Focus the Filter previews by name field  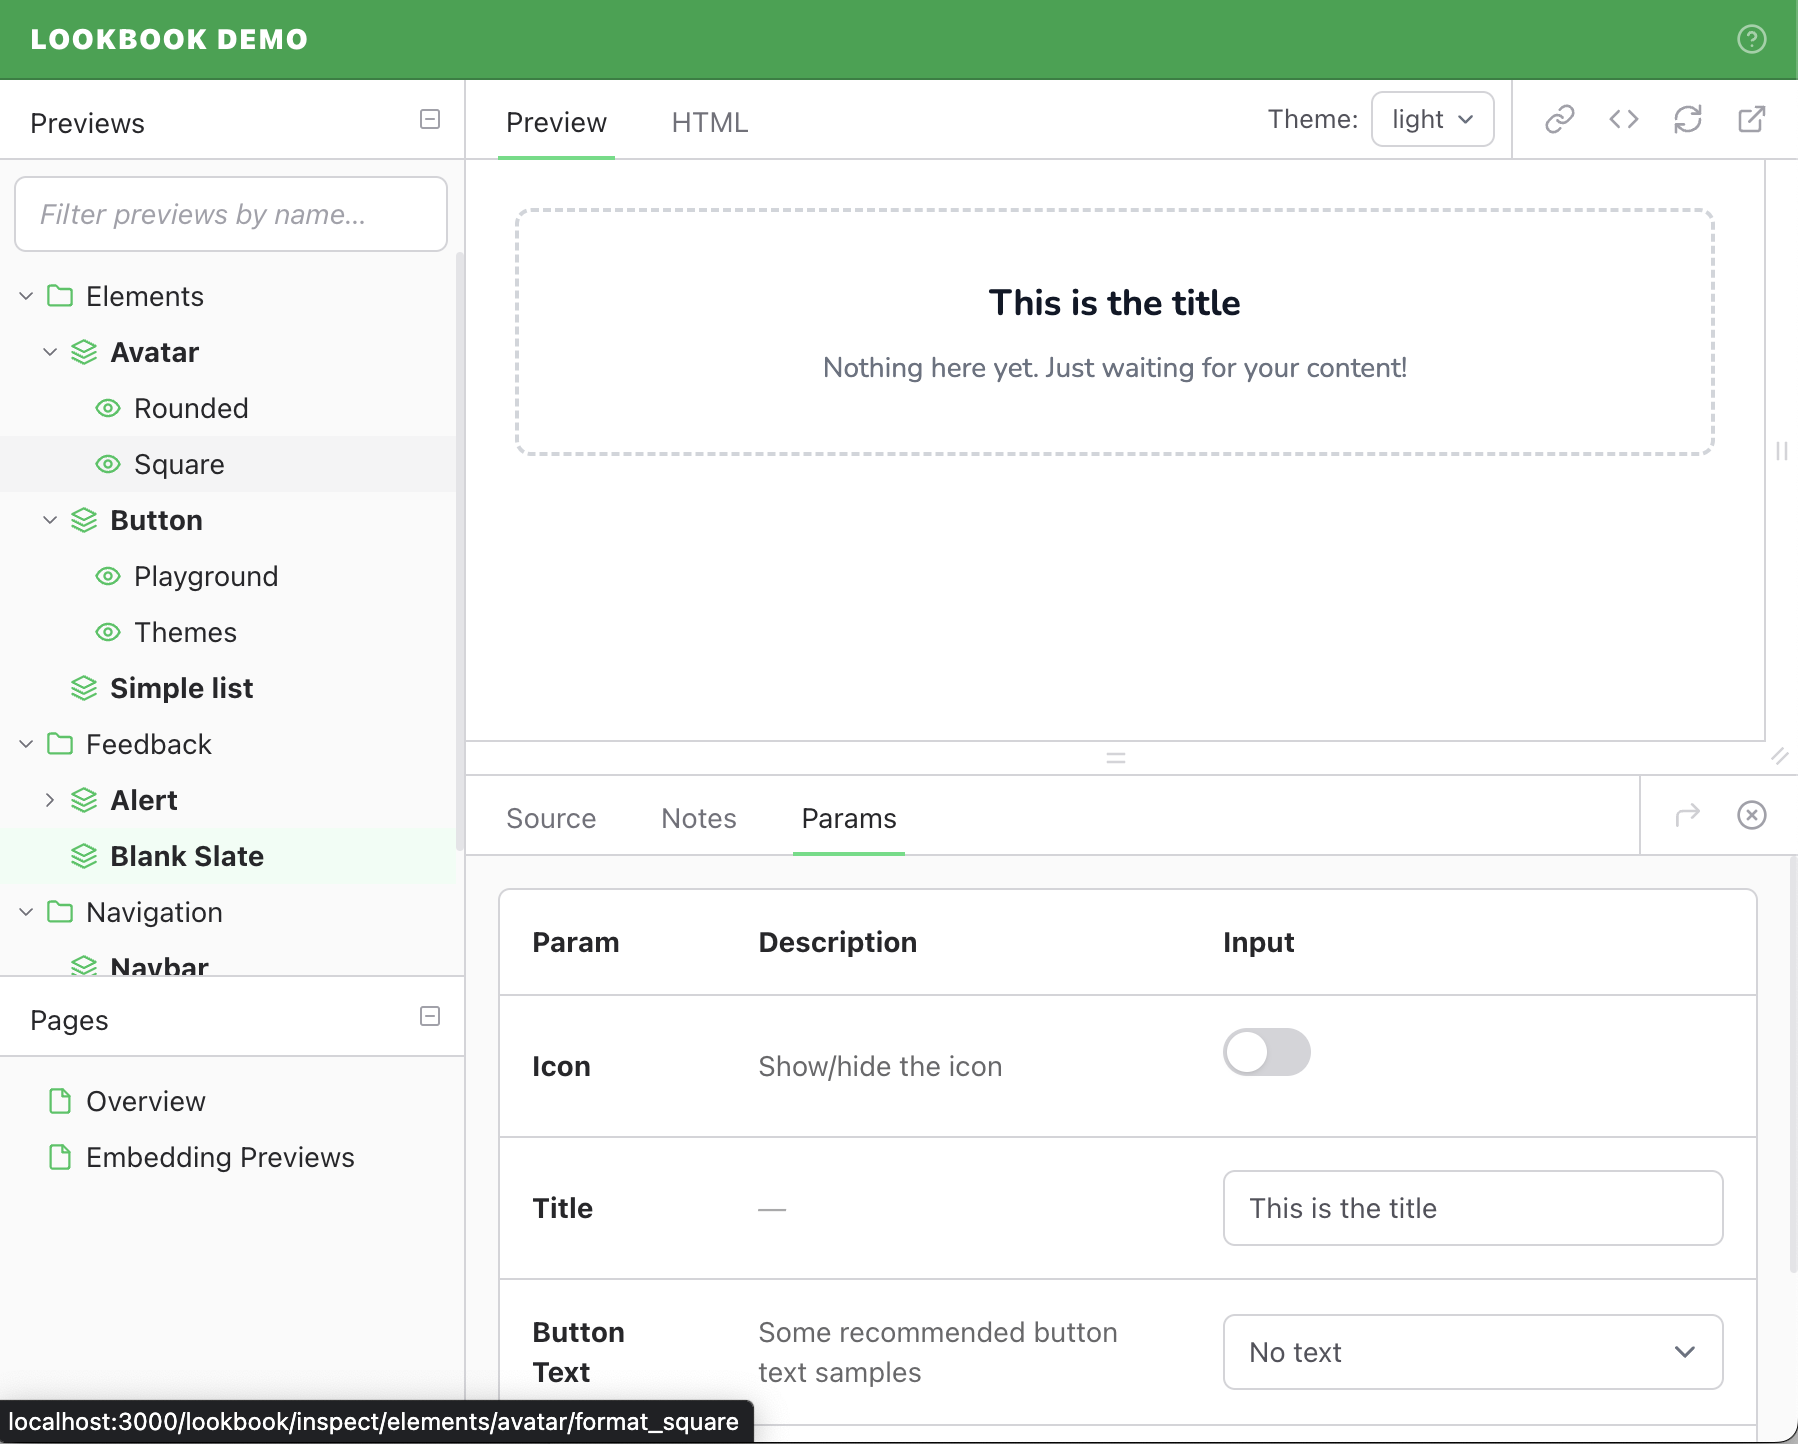tap(231, 214)
